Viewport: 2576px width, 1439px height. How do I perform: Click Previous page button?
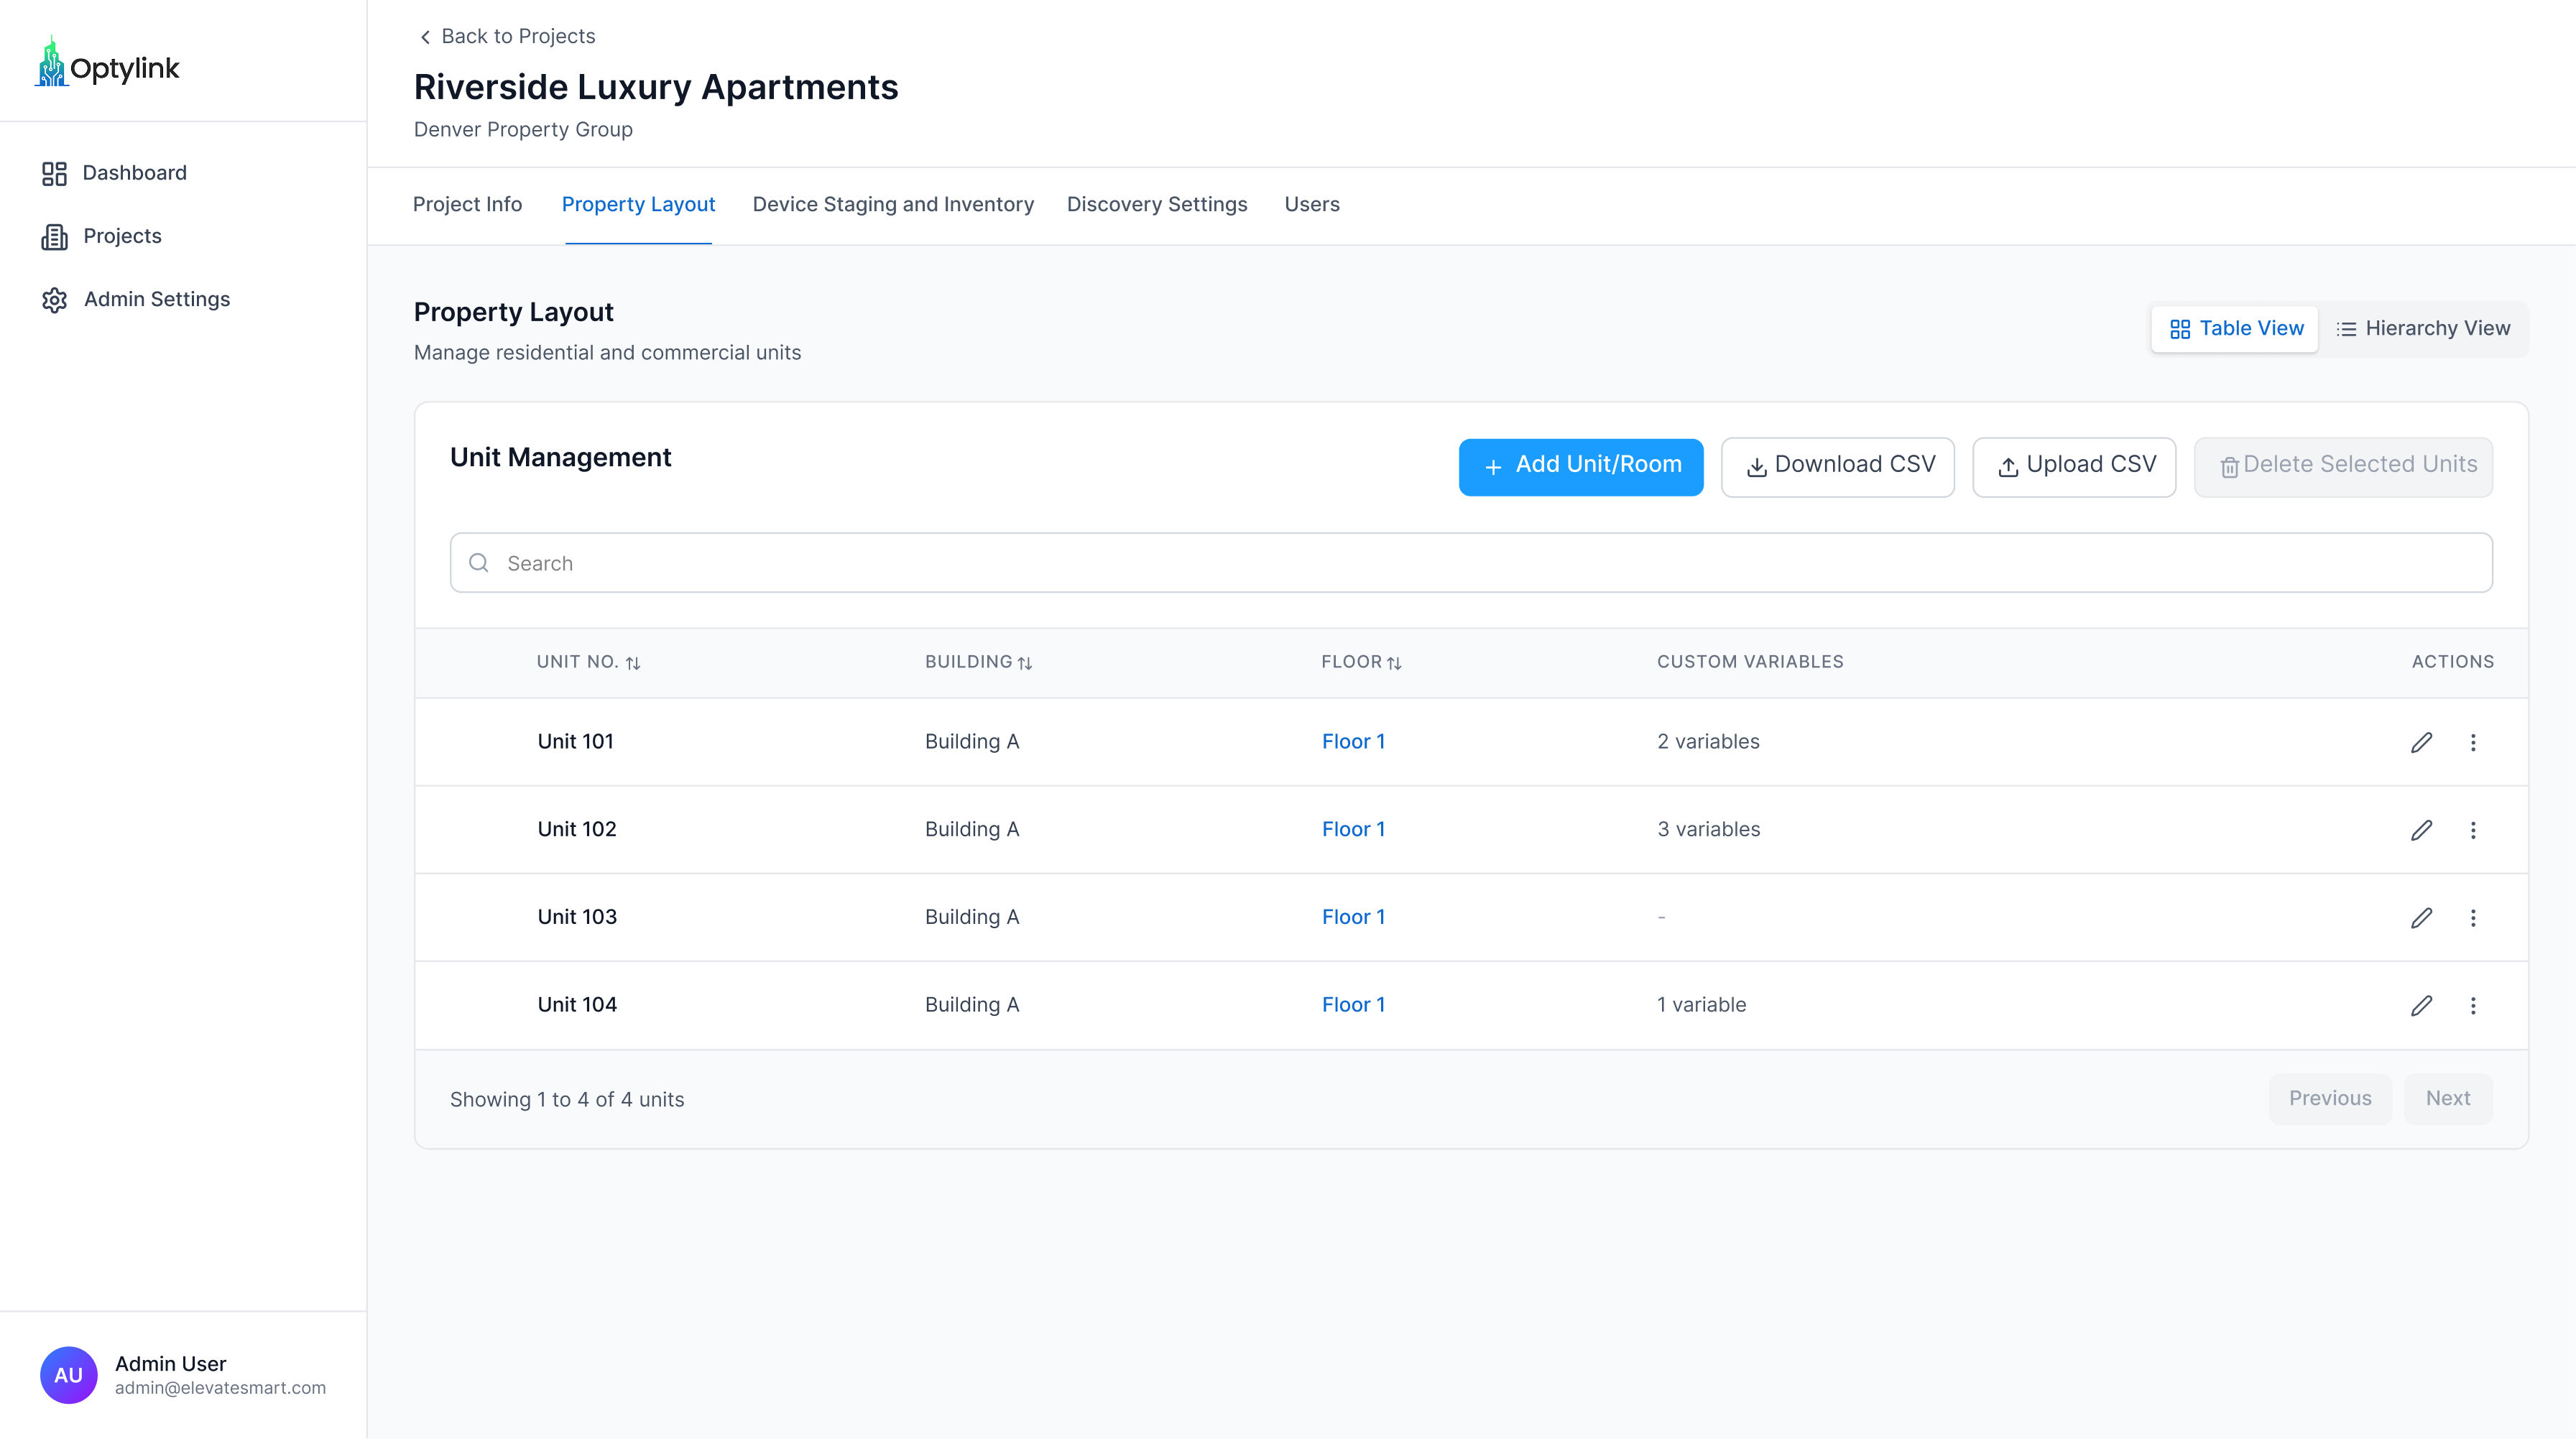(x=2330, y=1099)
